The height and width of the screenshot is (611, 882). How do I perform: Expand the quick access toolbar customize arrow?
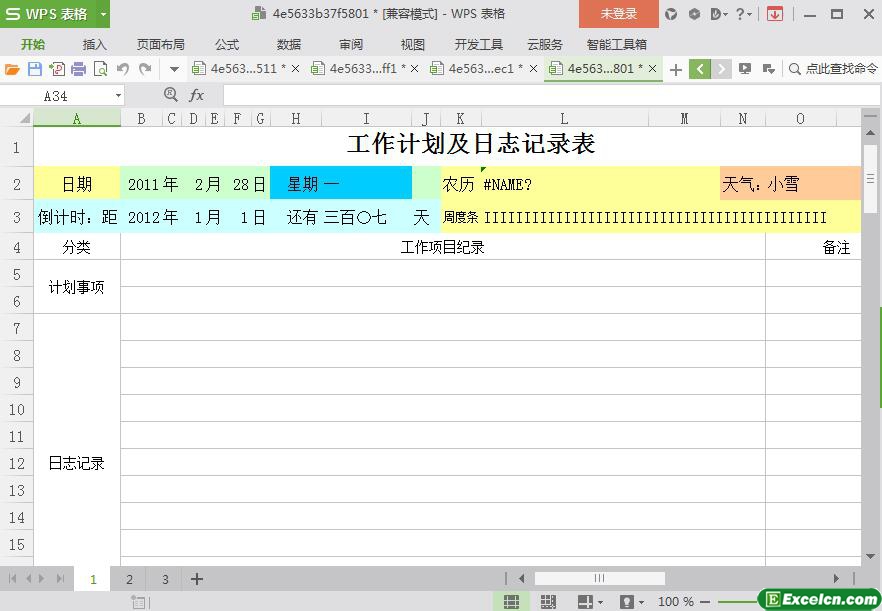coord(174,69)
